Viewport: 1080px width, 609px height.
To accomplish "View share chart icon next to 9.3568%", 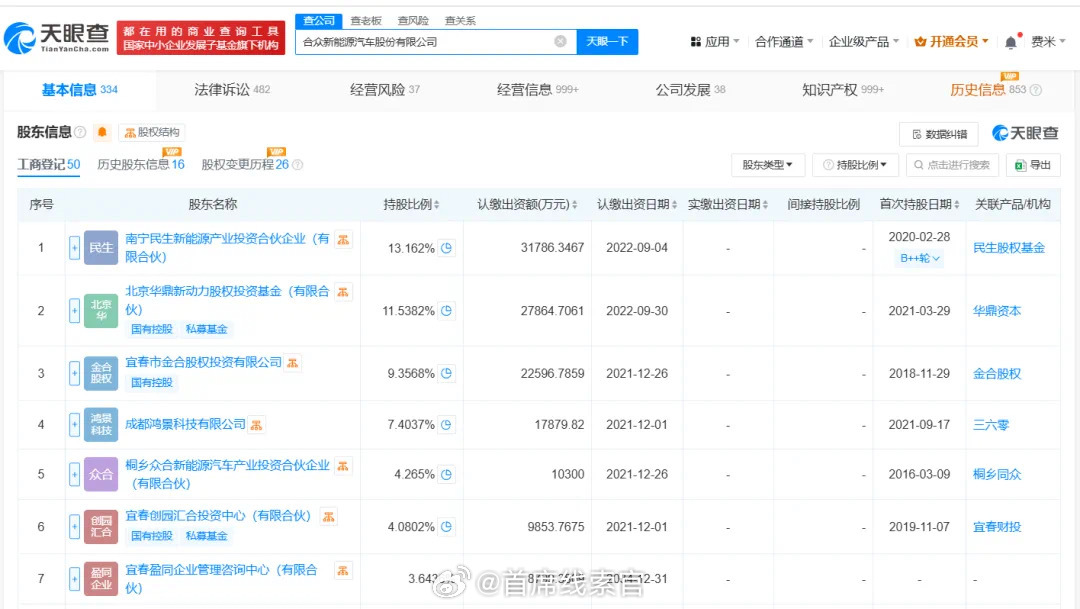I will tap(446, 373).
